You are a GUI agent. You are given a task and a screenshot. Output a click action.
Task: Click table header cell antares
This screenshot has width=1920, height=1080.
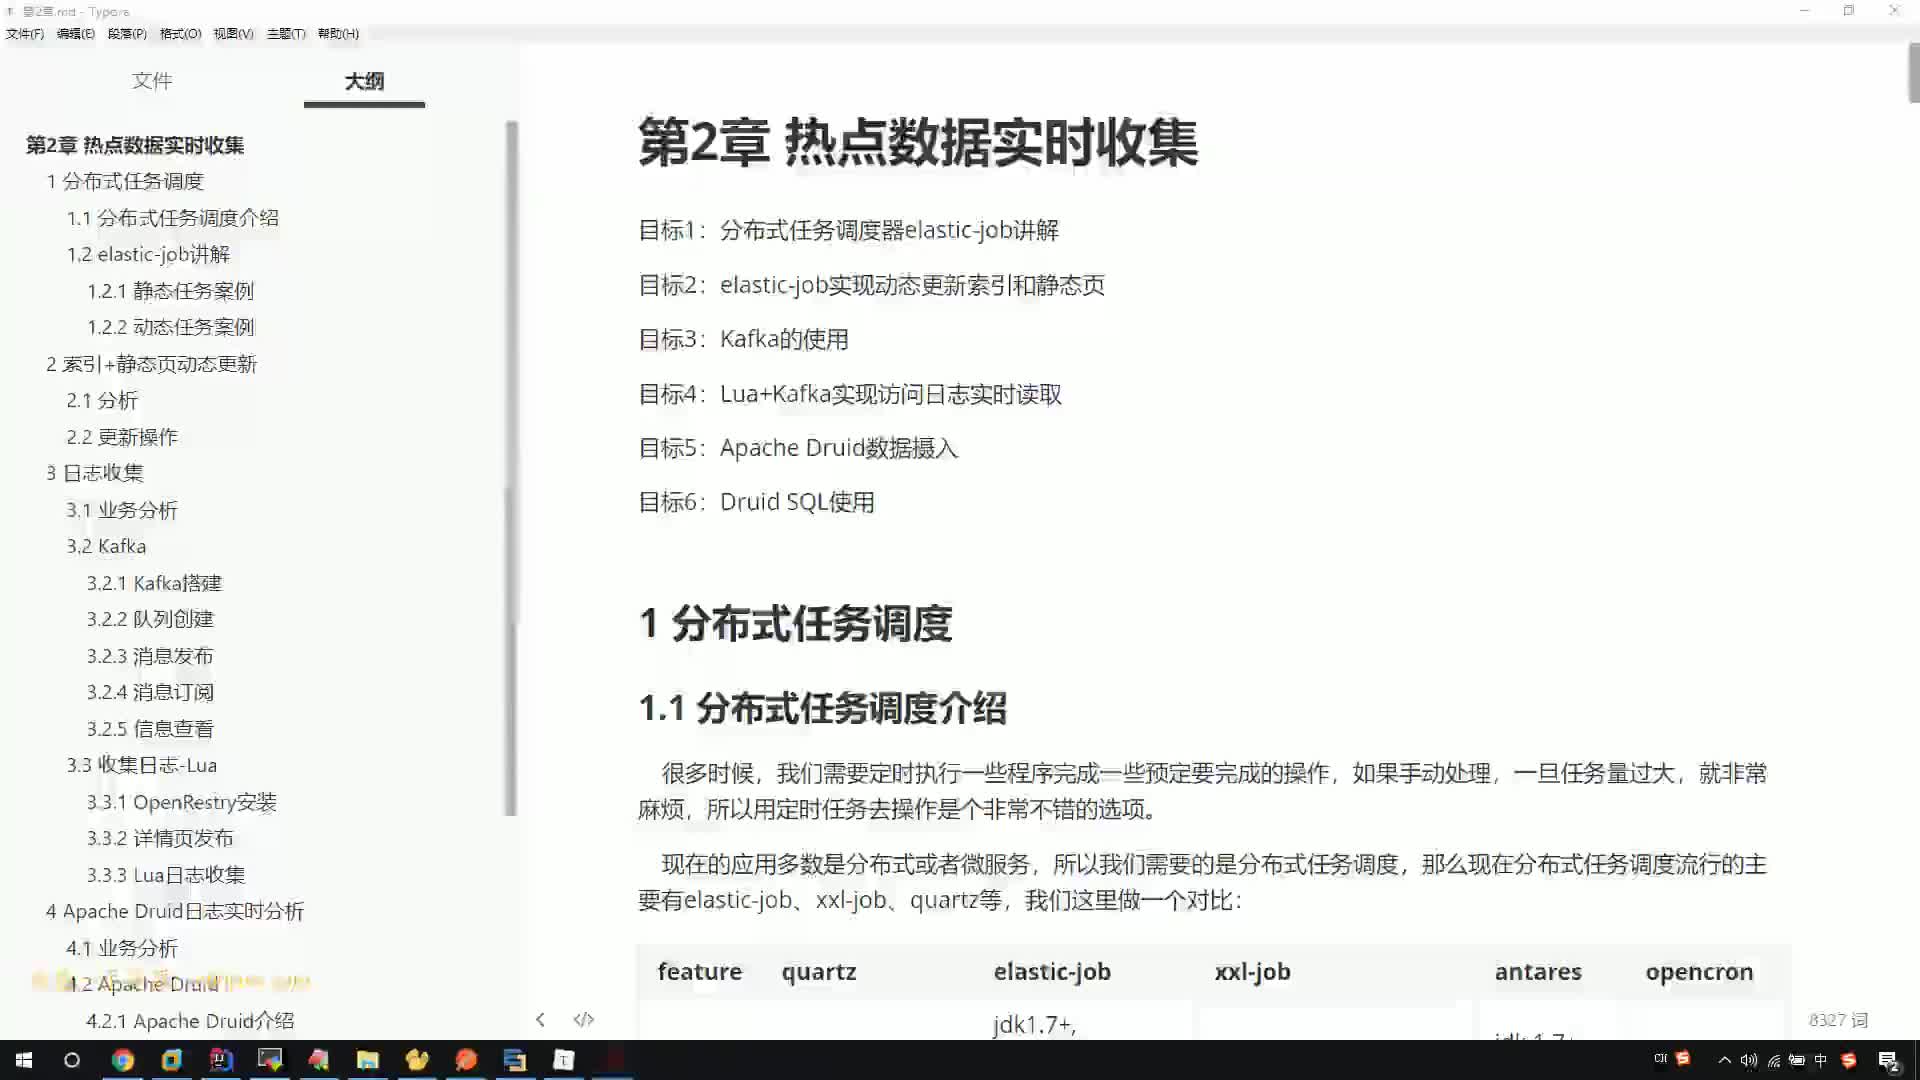point(1538,971)
